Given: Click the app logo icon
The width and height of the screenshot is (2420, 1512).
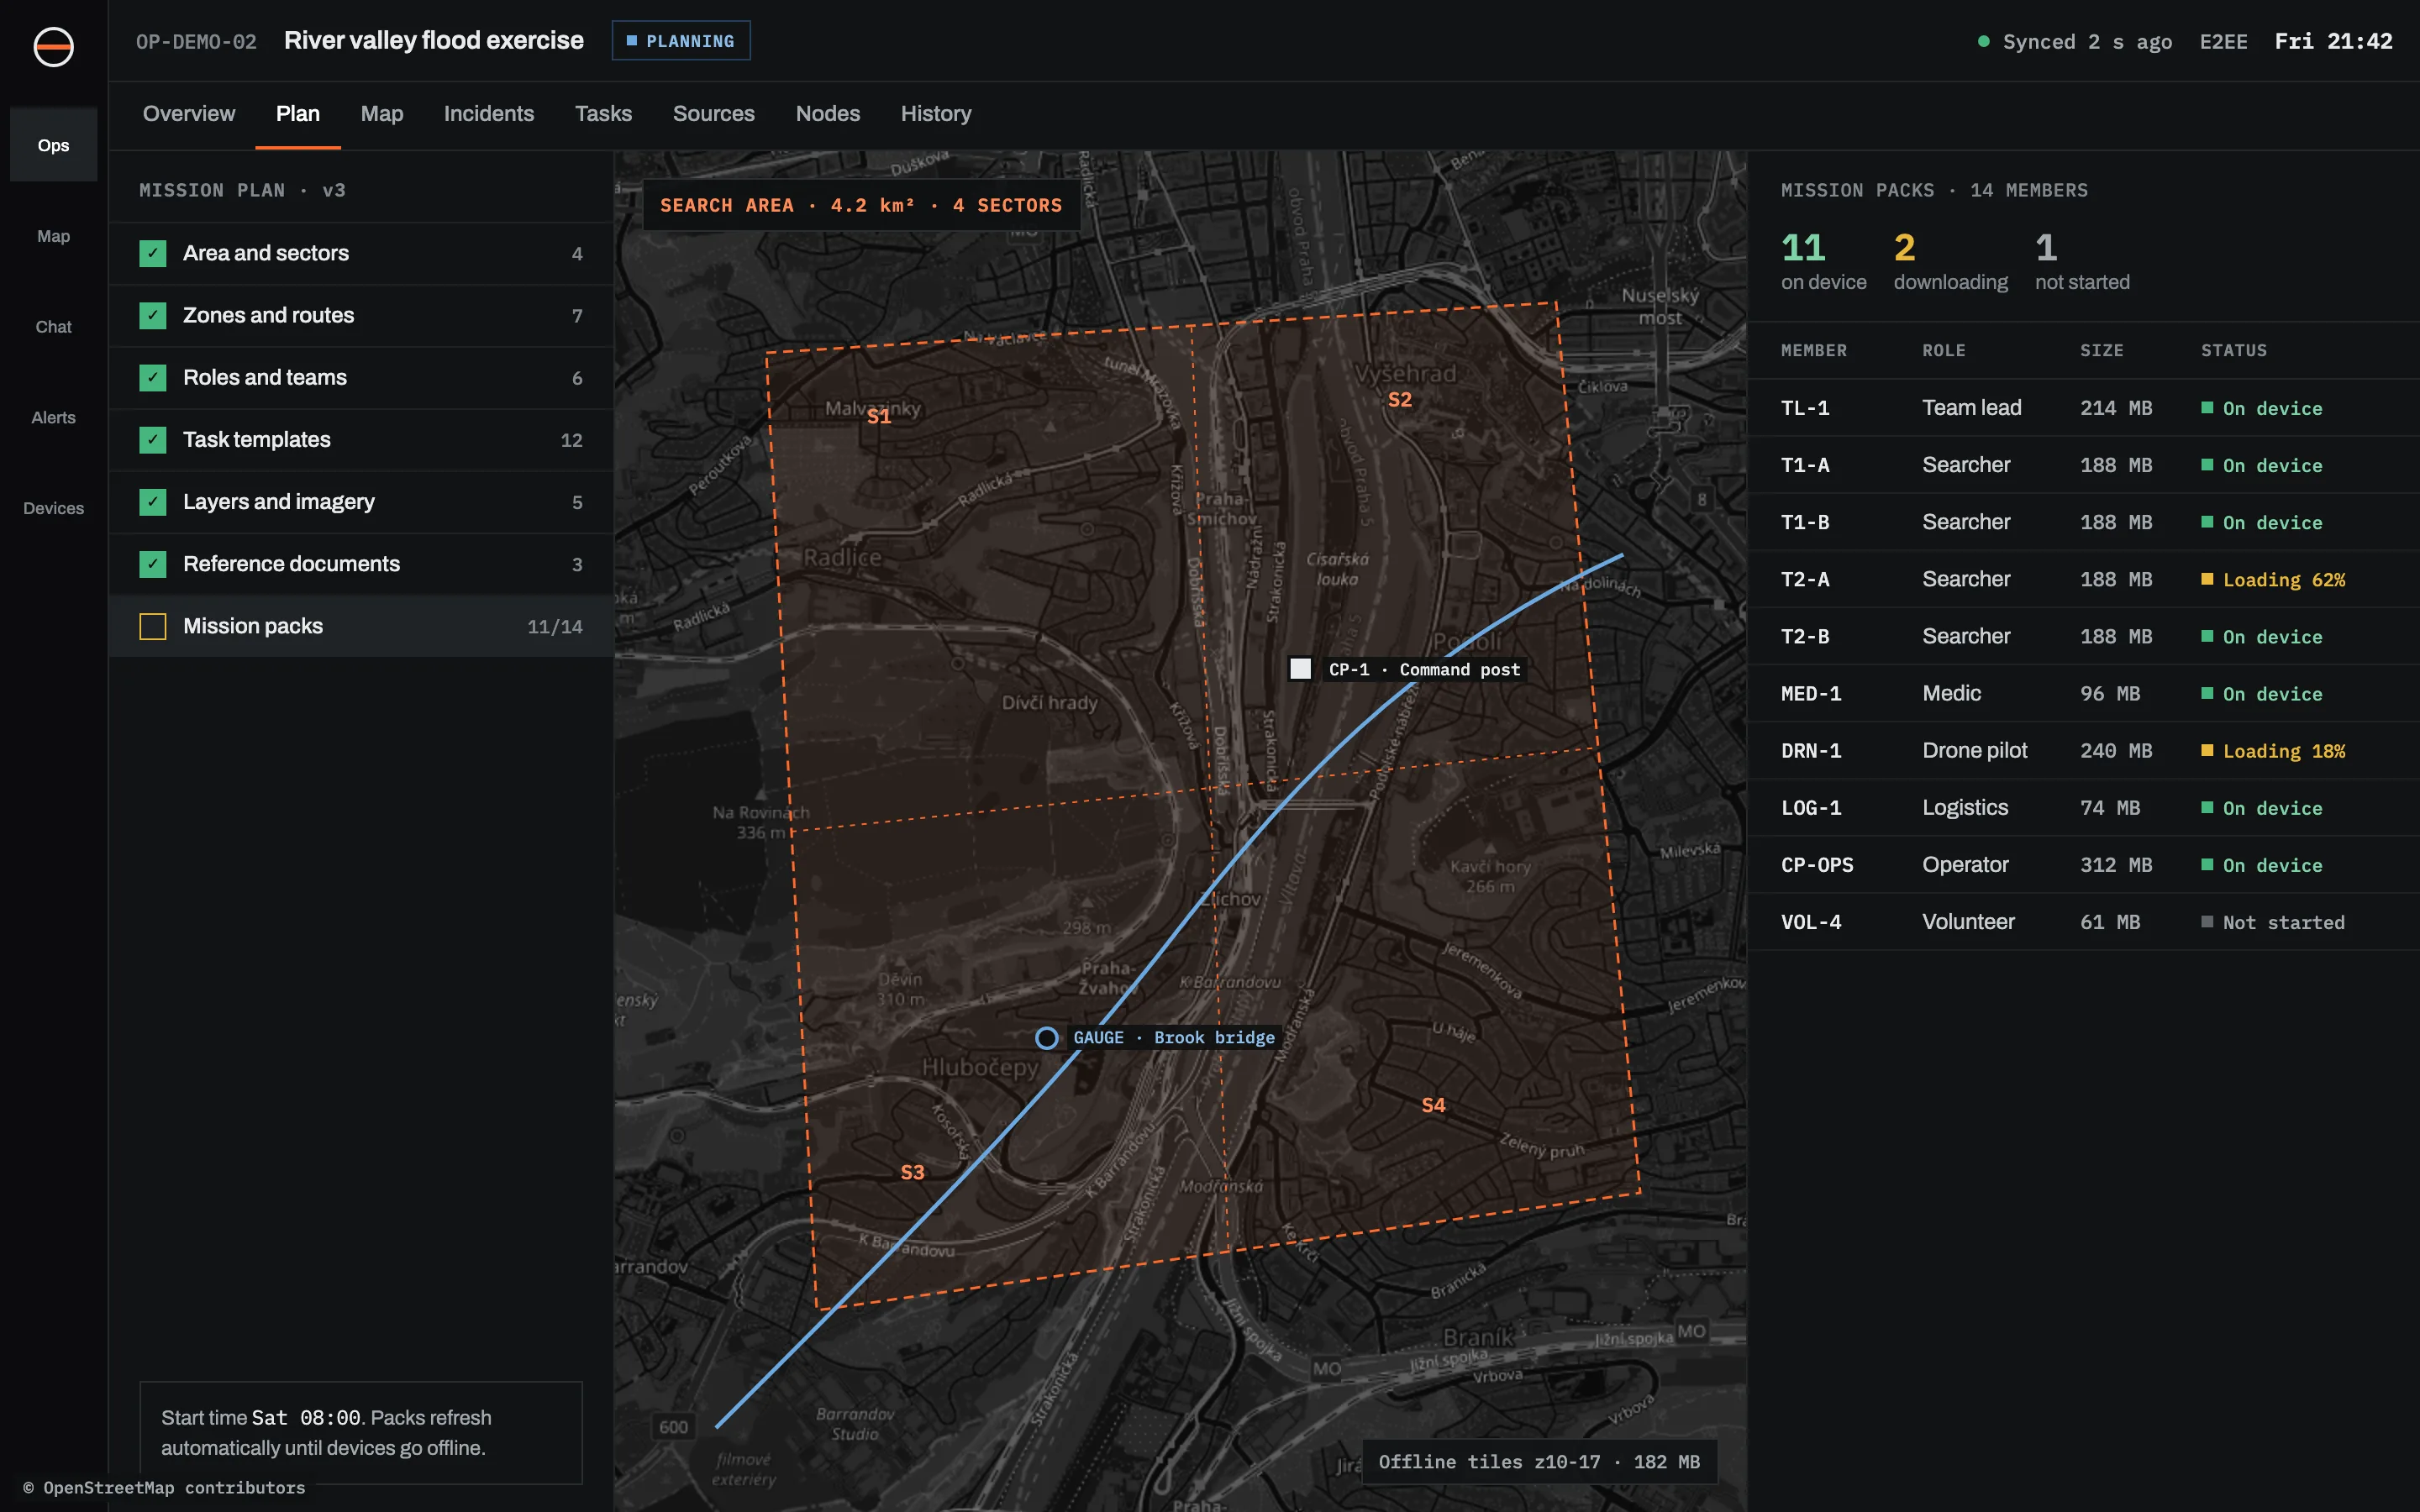Looking at the screenshot, I should [53, 46].
